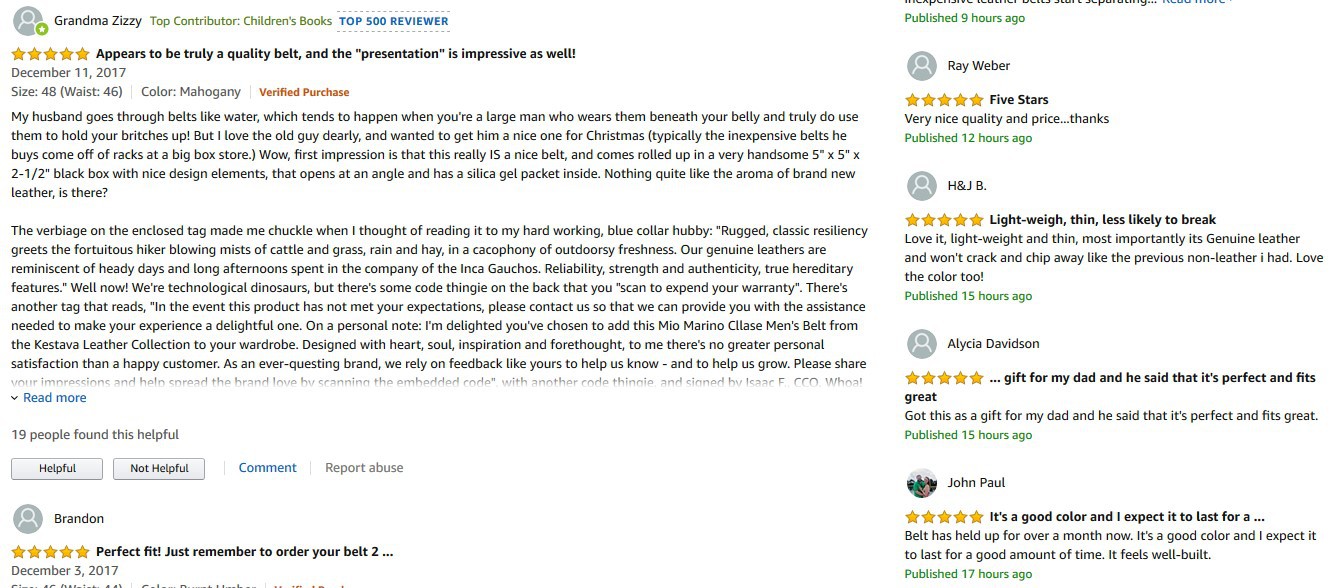The height and width of the screenshot is (588, 1333).
Task: Click star rating on Ray Weber's review
Action: (x=944, y=100)
